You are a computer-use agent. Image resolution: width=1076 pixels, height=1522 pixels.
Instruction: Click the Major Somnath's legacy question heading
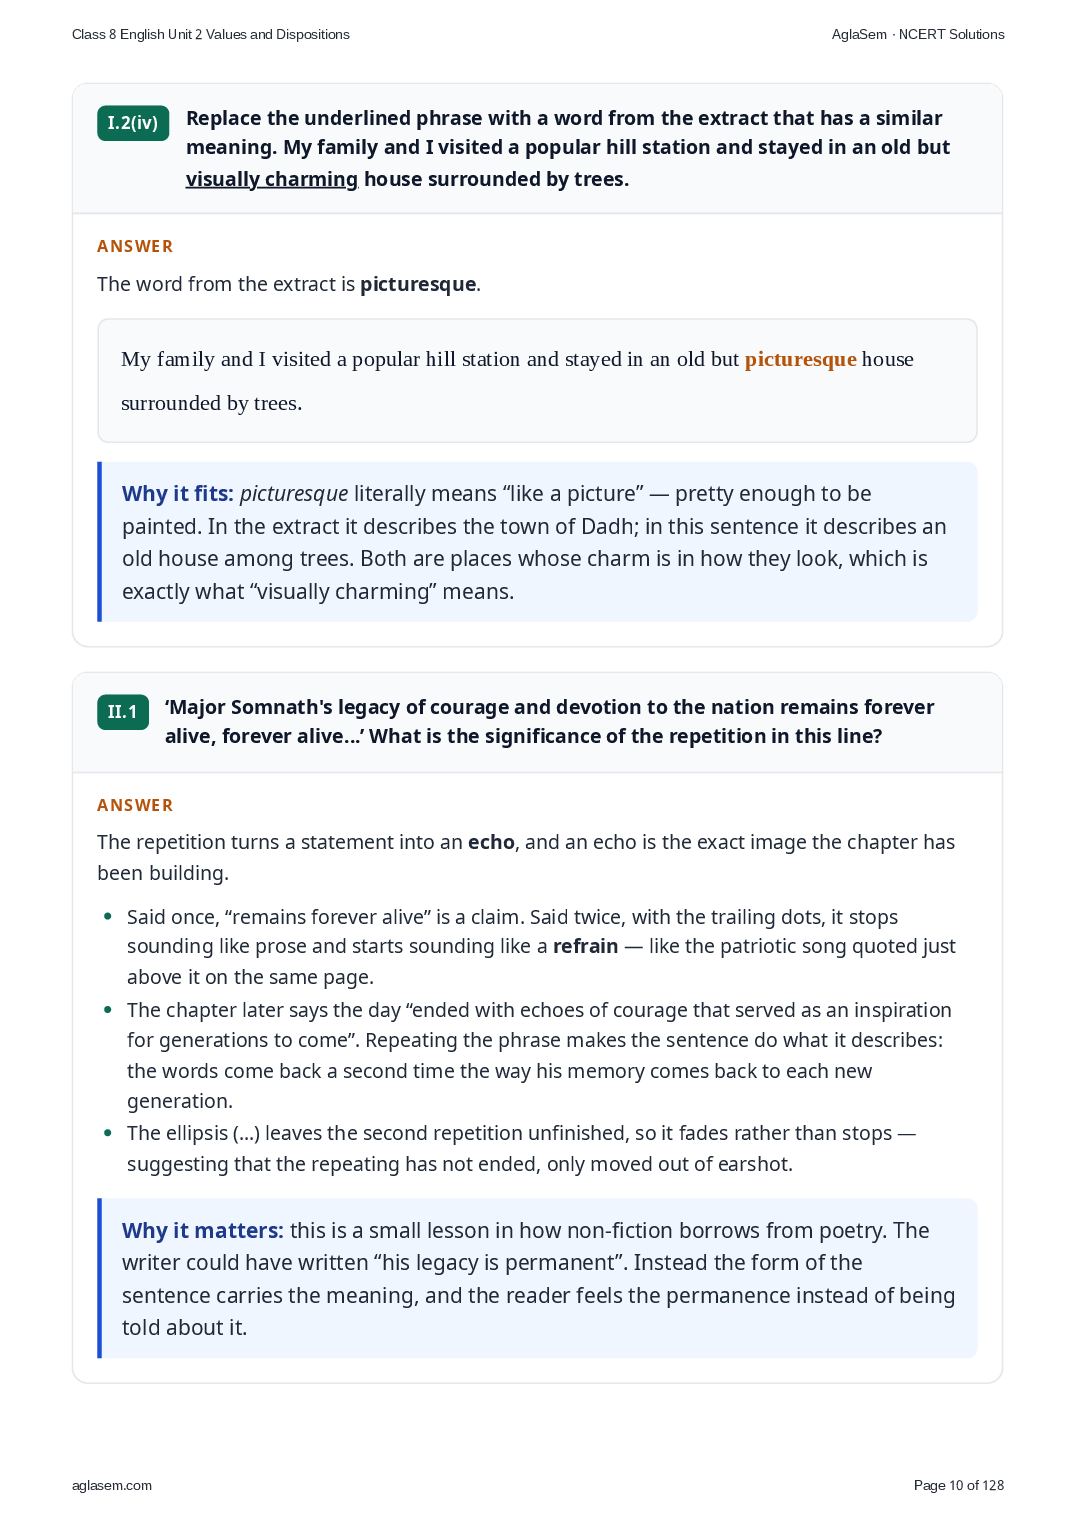[549, 721]
